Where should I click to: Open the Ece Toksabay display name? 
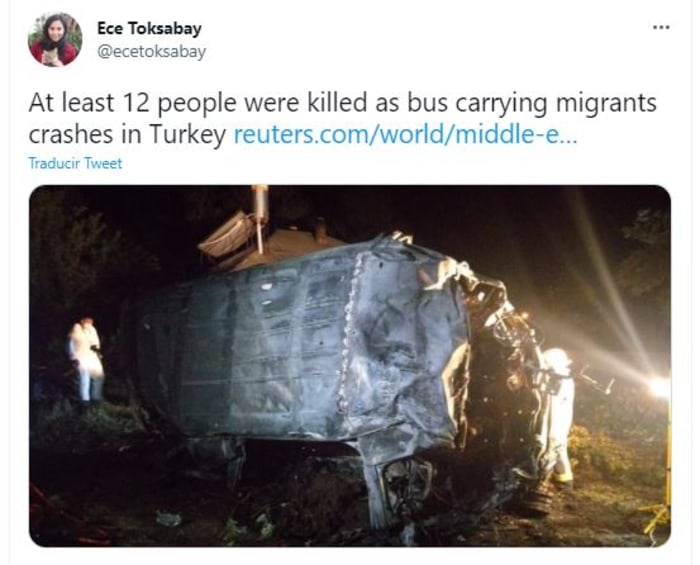pyautogui.click(x=150, y=29)
